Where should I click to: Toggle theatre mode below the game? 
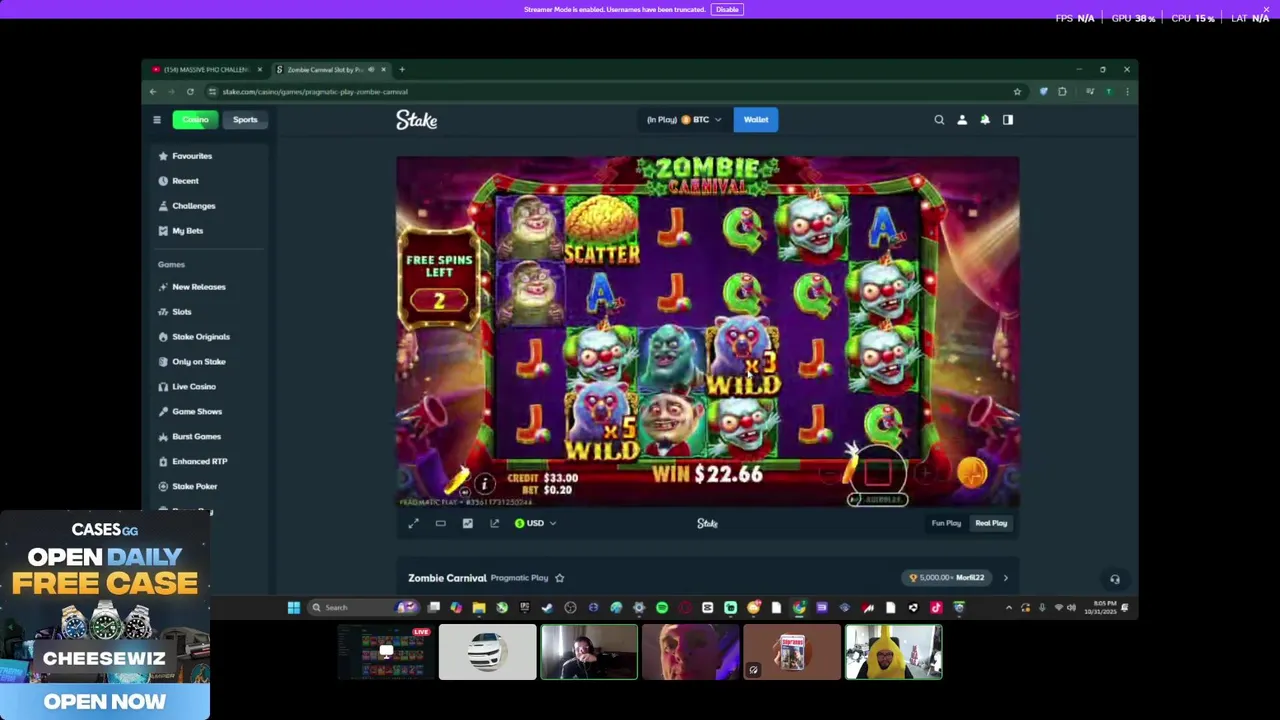pyautogui.click(x=440, y=523)
